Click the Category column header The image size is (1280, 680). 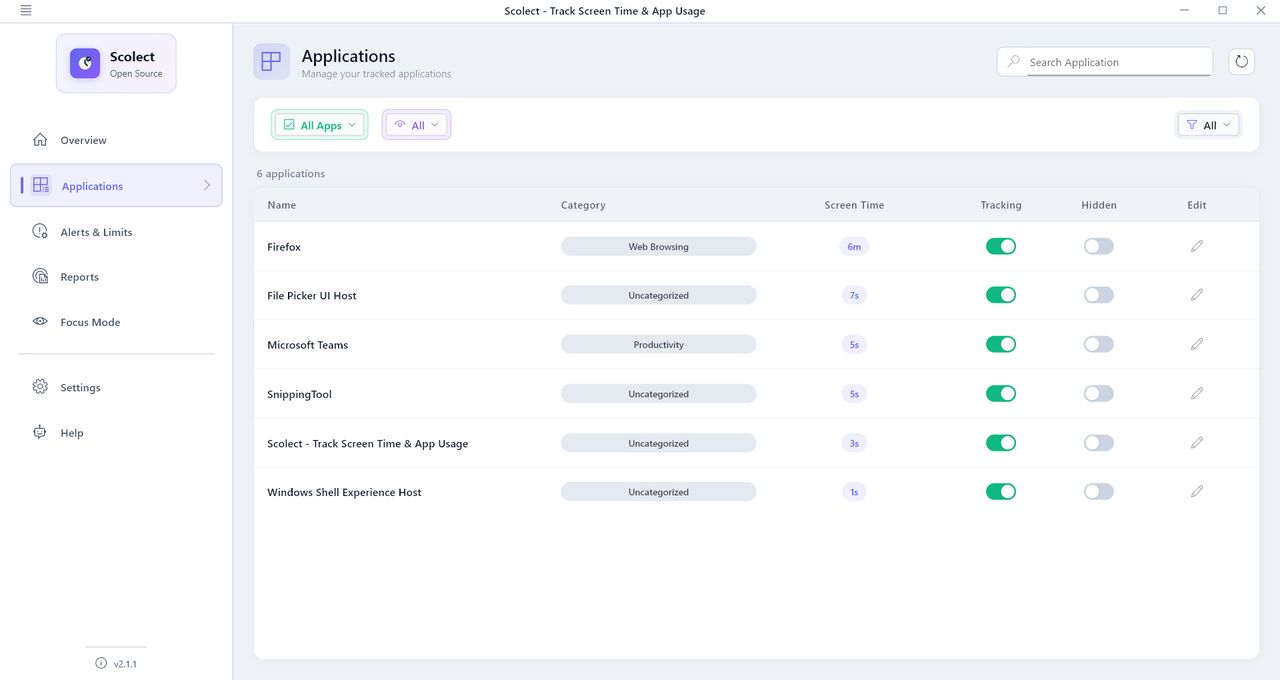point(583,205)
